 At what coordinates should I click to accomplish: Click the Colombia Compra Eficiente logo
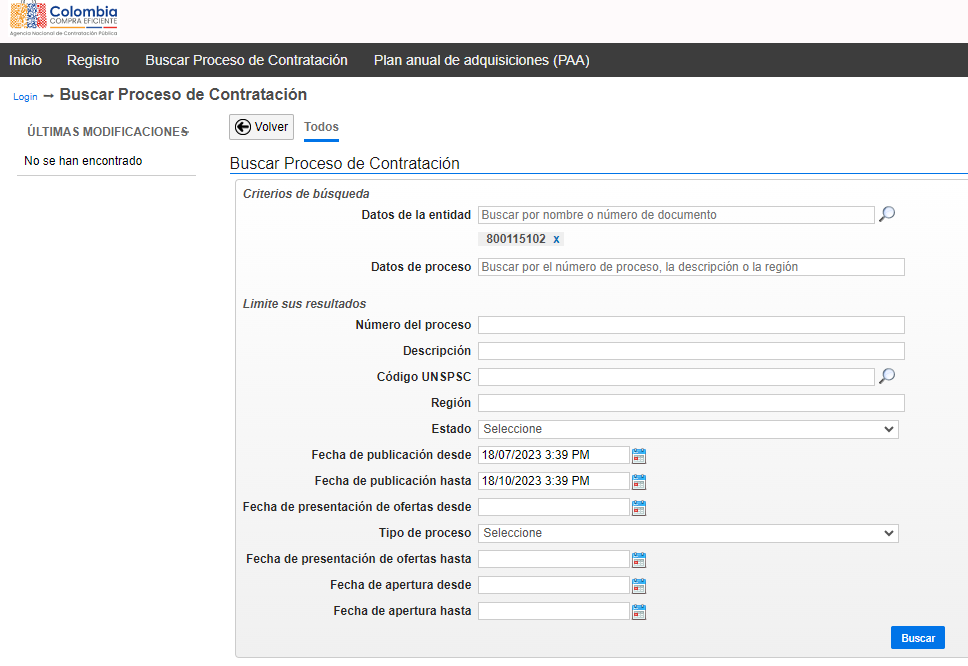coord(63,20)
